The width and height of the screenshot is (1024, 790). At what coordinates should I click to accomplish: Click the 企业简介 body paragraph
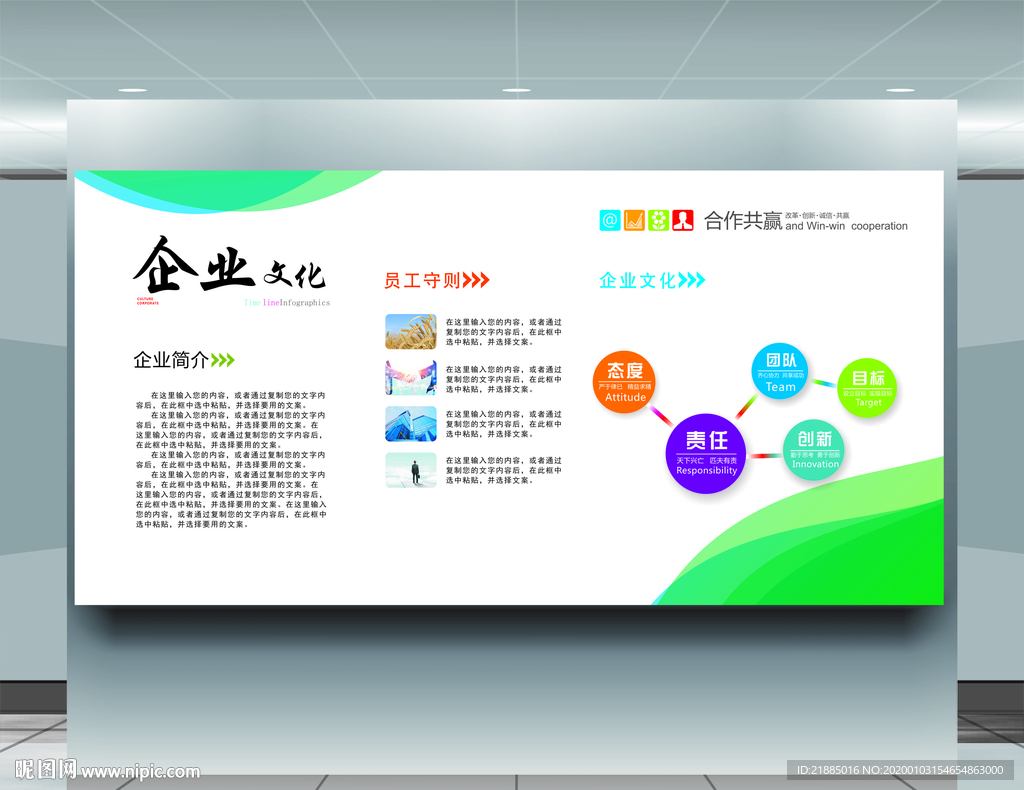click(231, 460)
